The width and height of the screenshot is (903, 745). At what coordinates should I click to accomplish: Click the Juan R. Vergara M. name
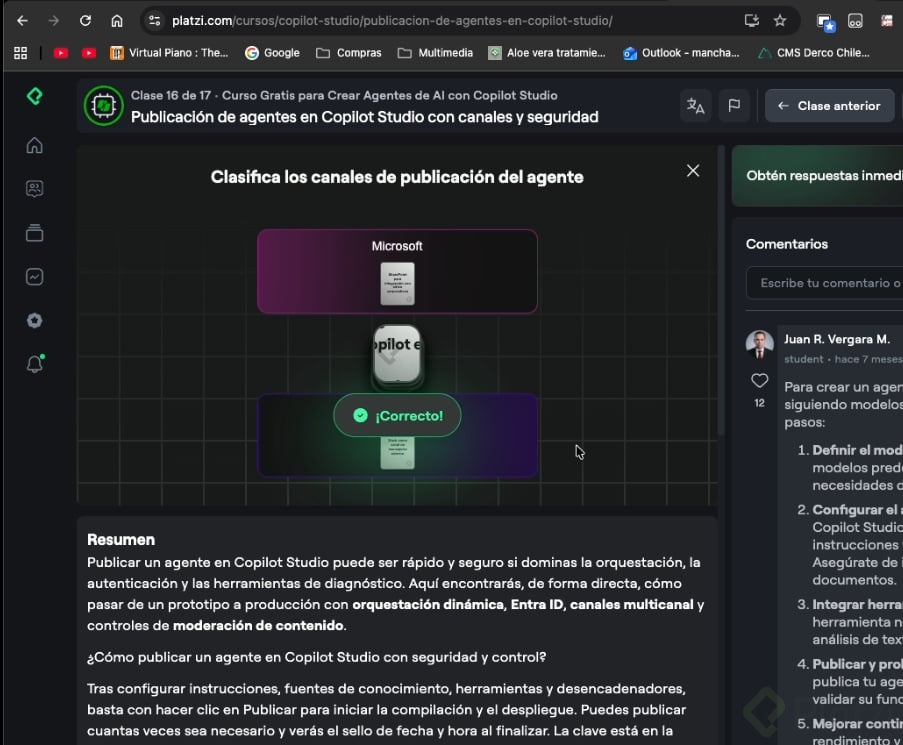(x=837, y=339)
